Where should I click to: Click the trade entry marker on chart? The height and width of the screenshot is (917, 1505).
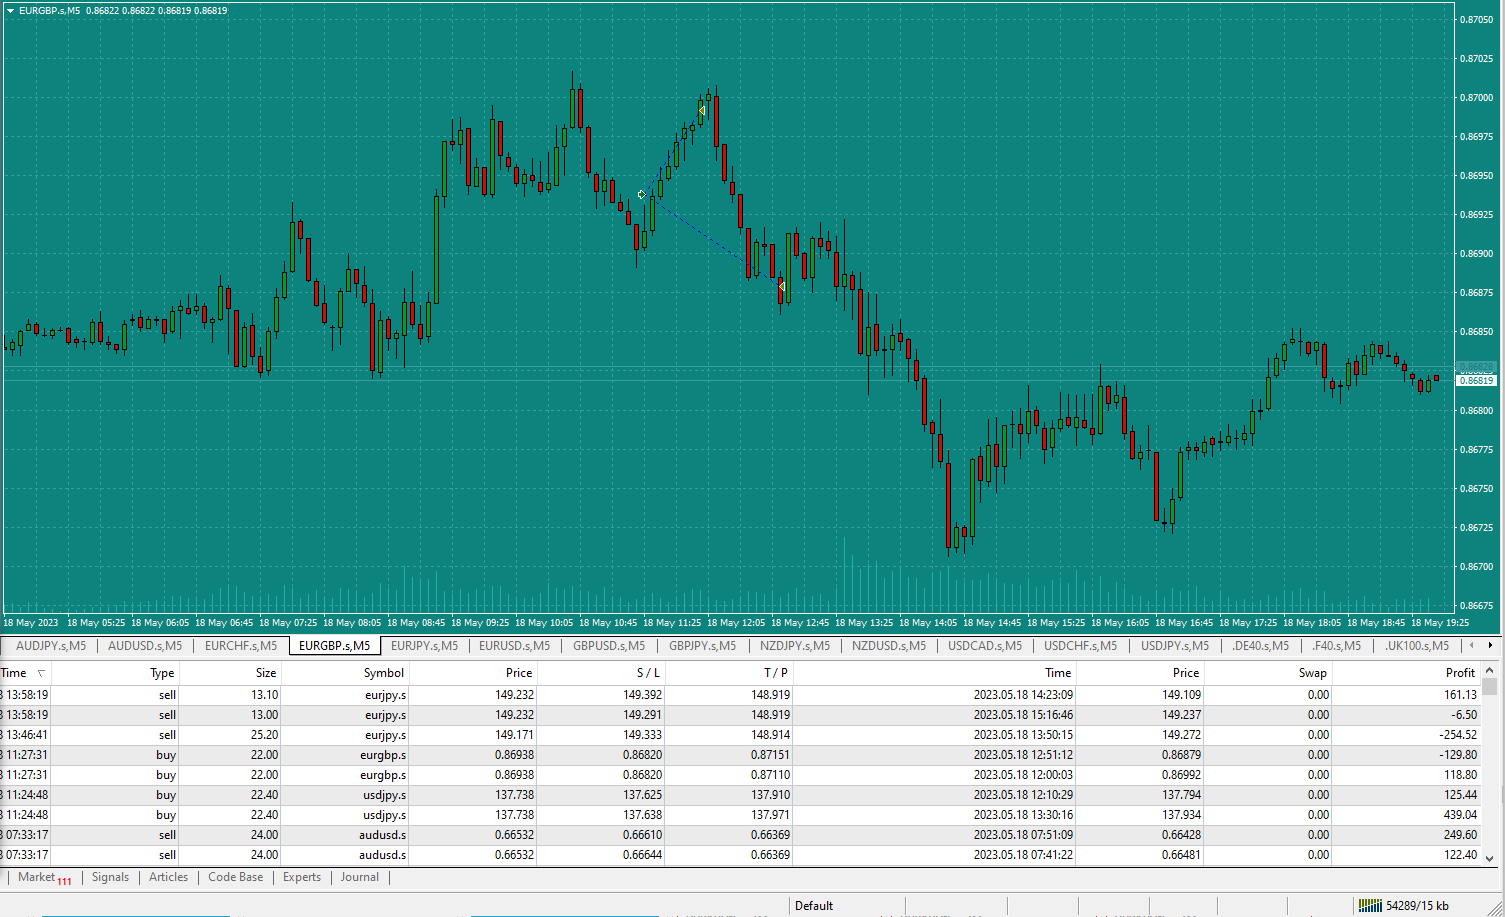point(641,195)
